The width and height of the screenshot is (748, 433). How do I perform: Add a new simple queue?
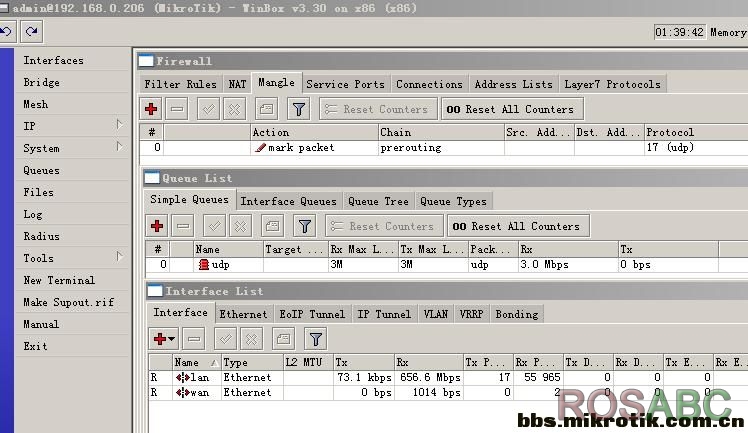point(157,226)
